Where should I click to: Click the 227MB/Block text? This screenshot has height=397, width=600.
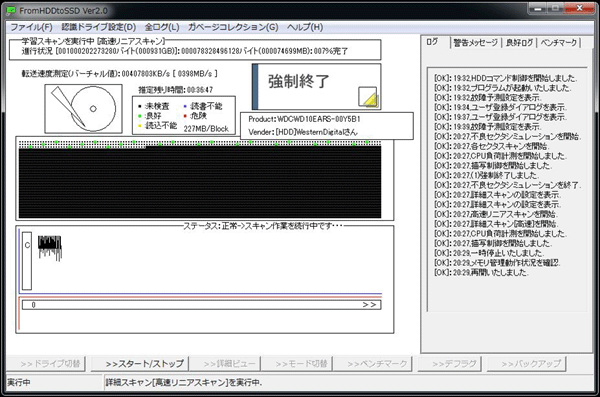tap(206, 129)
